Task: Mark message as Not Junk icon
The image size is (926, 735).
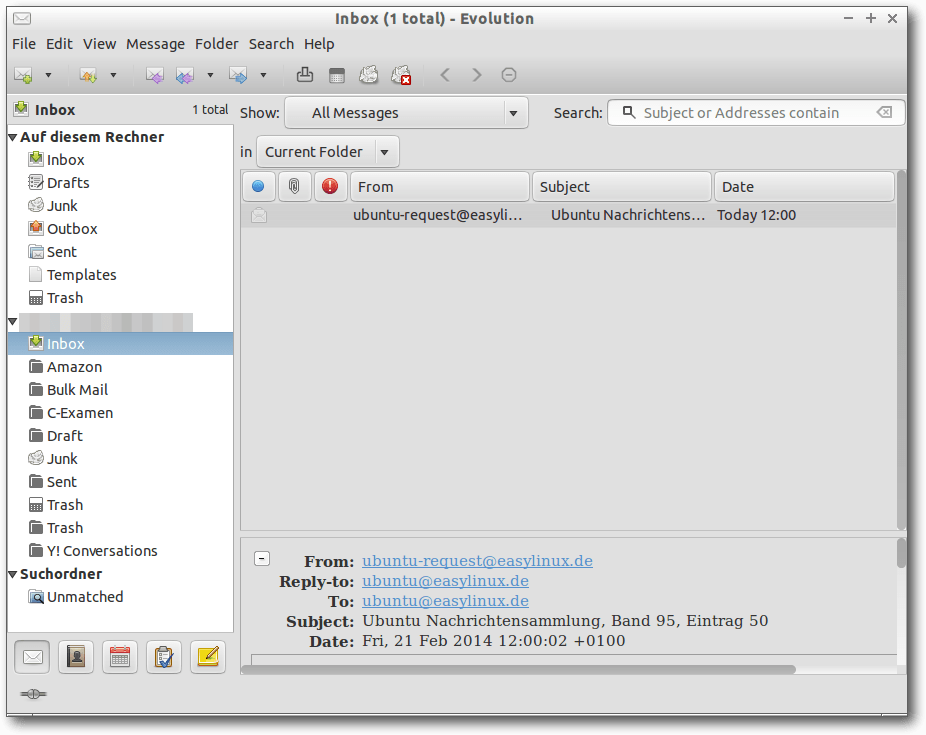Action: tap(401, 75)
